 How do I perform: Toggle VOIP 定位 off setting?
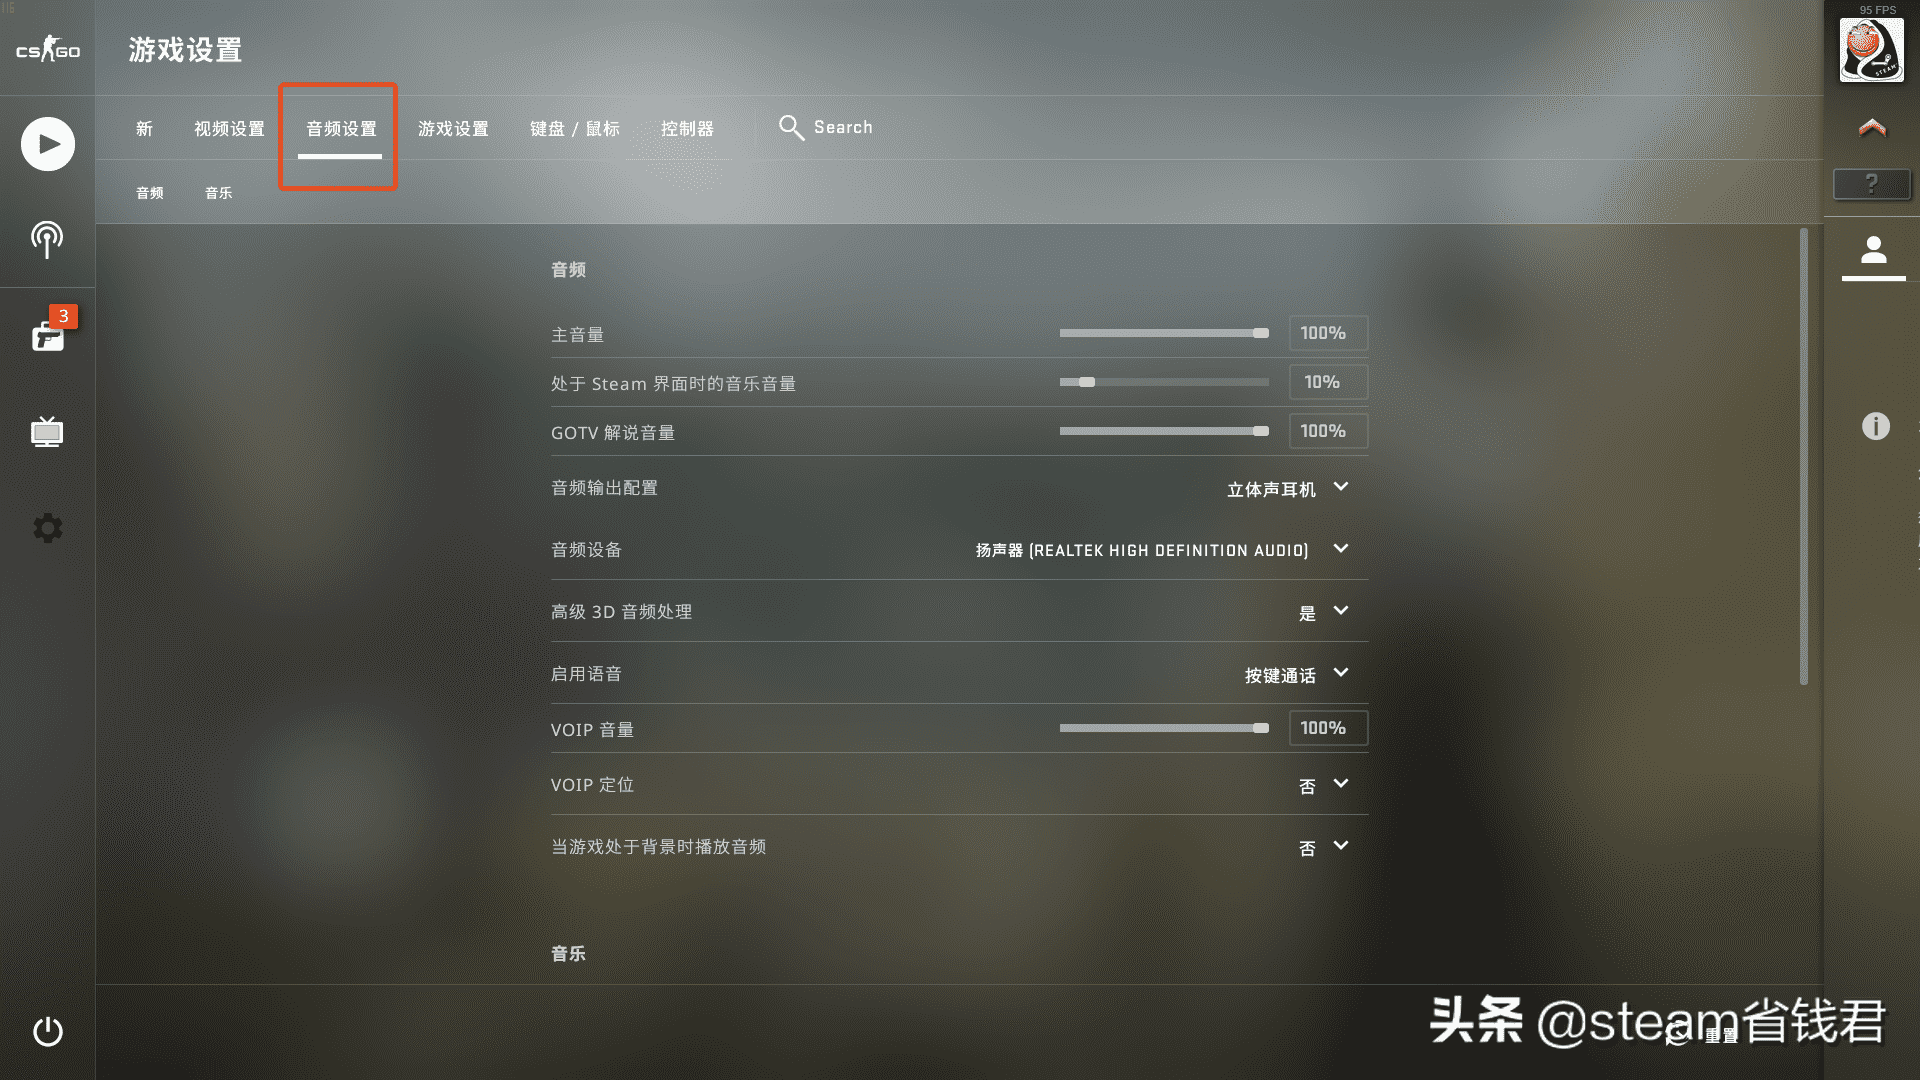(1320, 783)
